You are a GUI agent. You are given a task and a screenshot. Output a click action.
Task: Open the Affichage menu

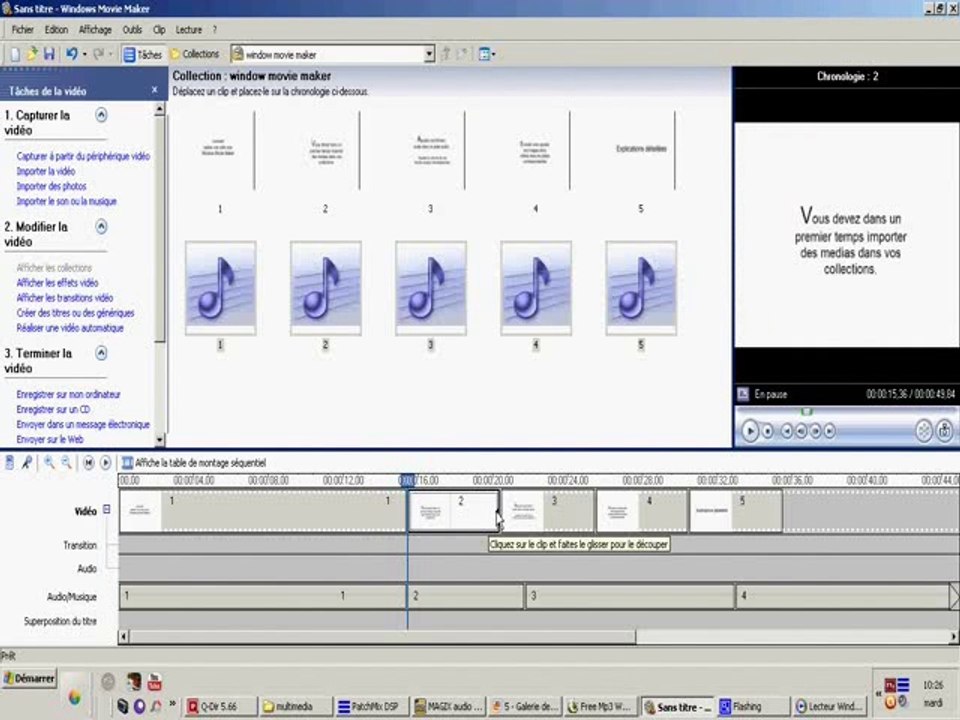[95, 29]
